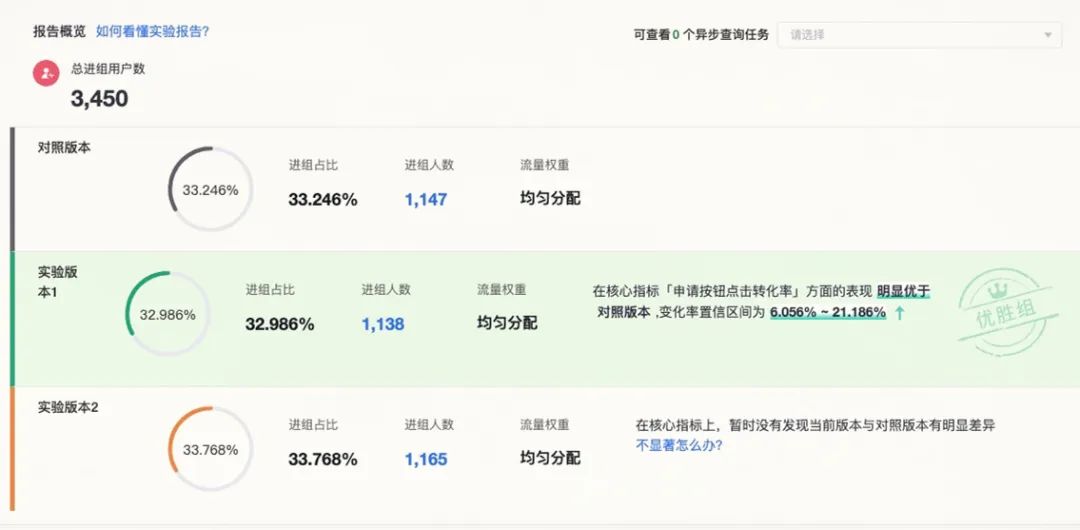Click the control version 33.246% ring chart
The height and width of the screenshot is (530, 1080).
click(210, 190)
